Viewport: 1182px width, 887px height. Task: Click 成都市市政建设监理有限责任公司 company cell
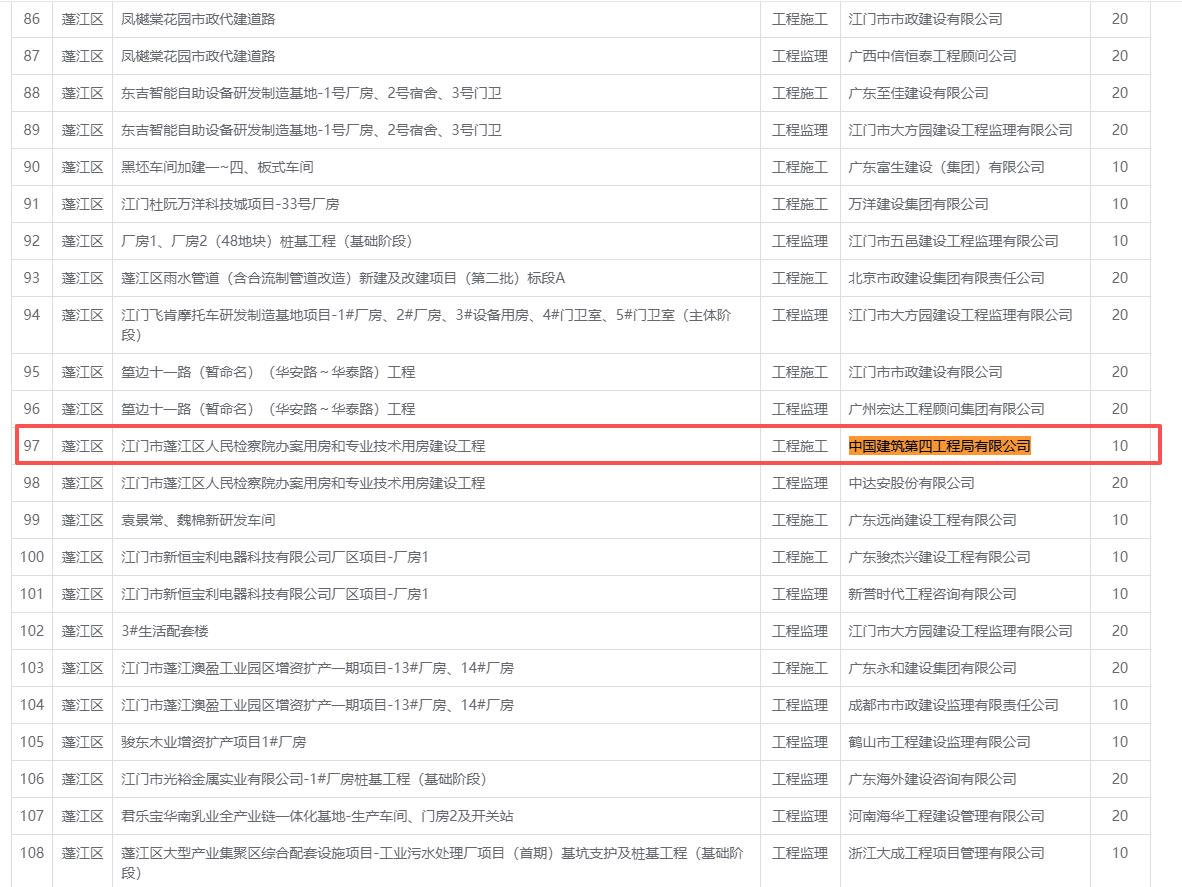coord(953,705)
